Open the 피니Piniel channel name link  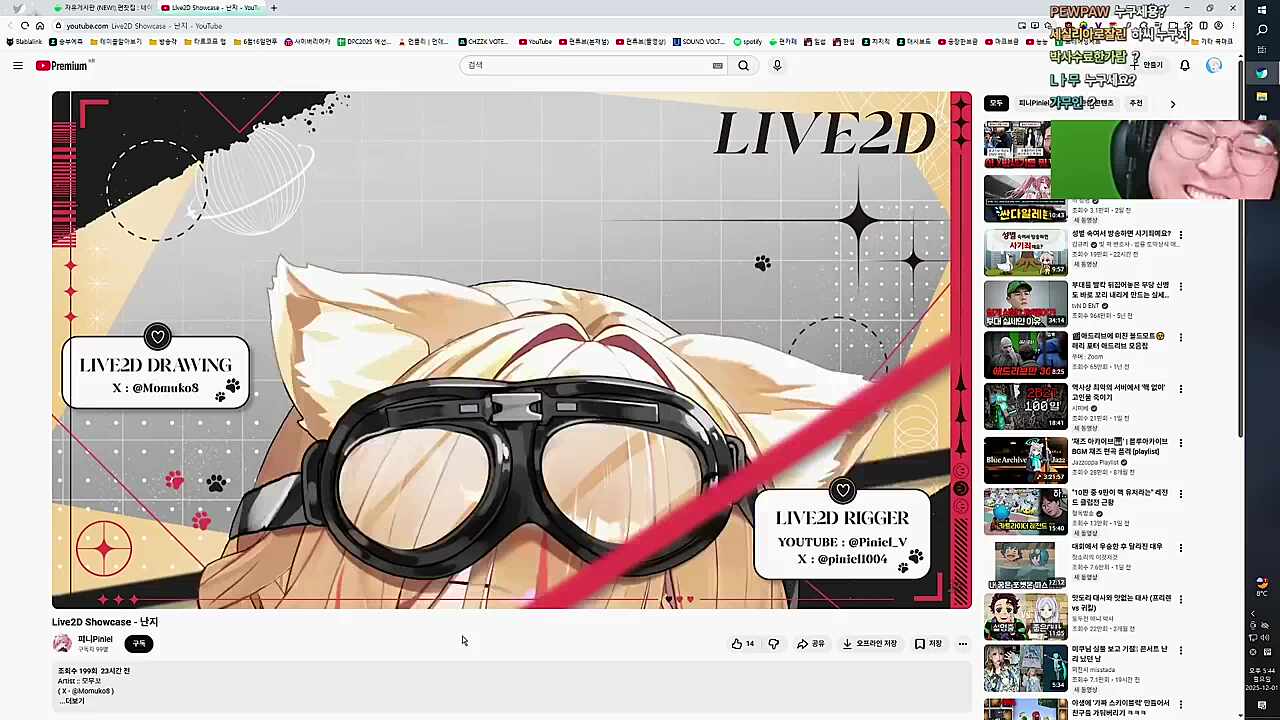[96, 639]
